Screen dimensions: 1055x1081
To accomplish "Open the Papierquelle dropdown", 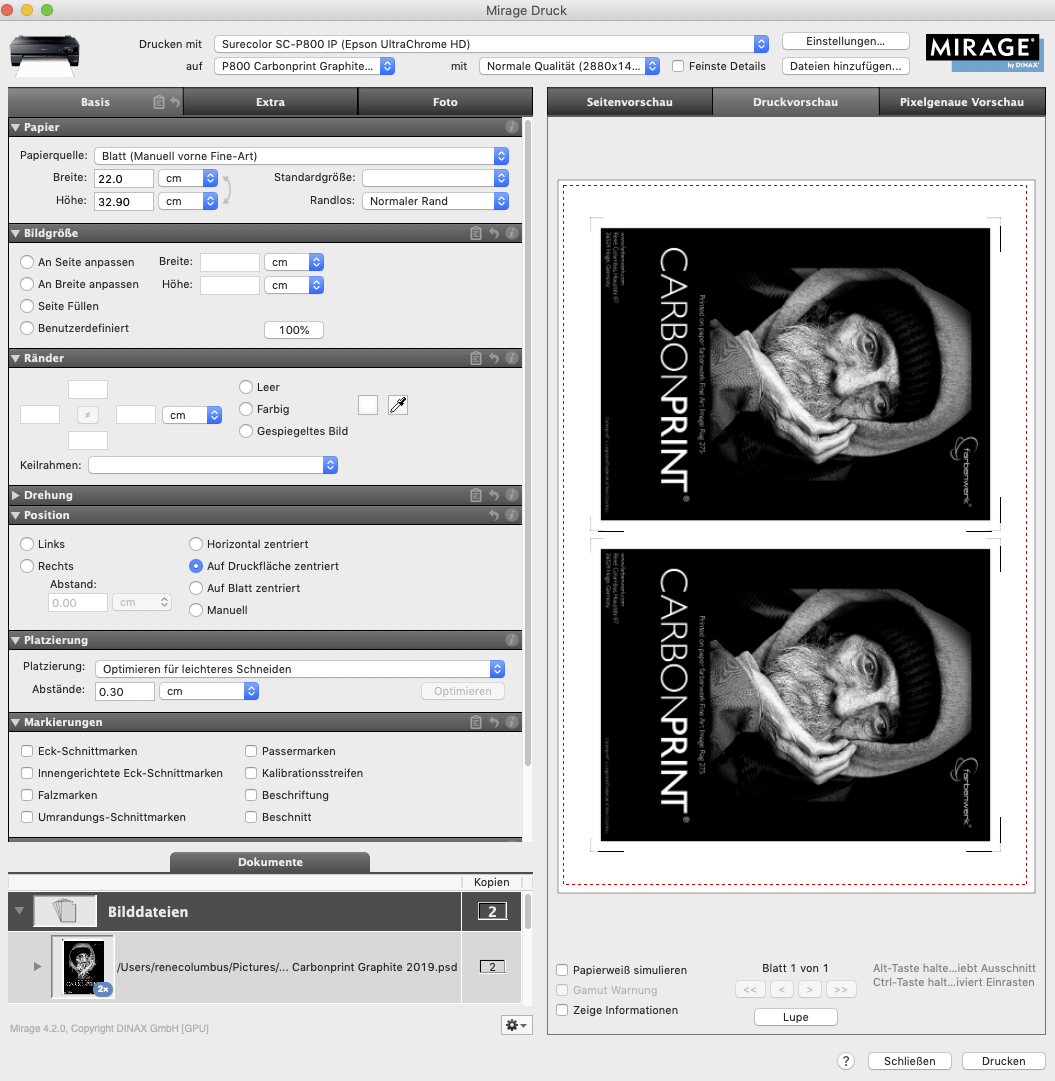I will pyautogui.click(x=301, y=156).
